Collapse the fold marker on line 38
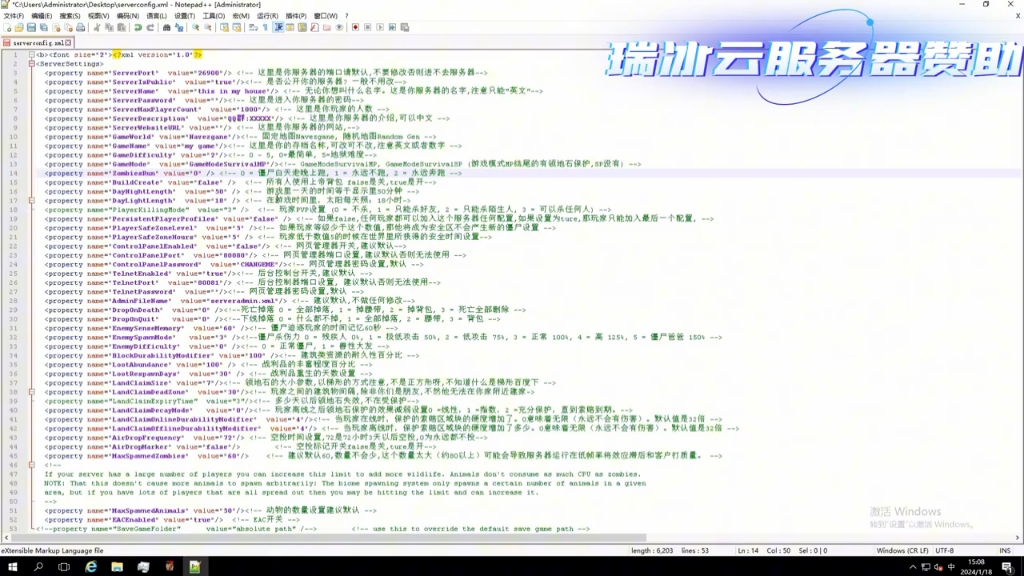1024x576 pixels. 31,392
